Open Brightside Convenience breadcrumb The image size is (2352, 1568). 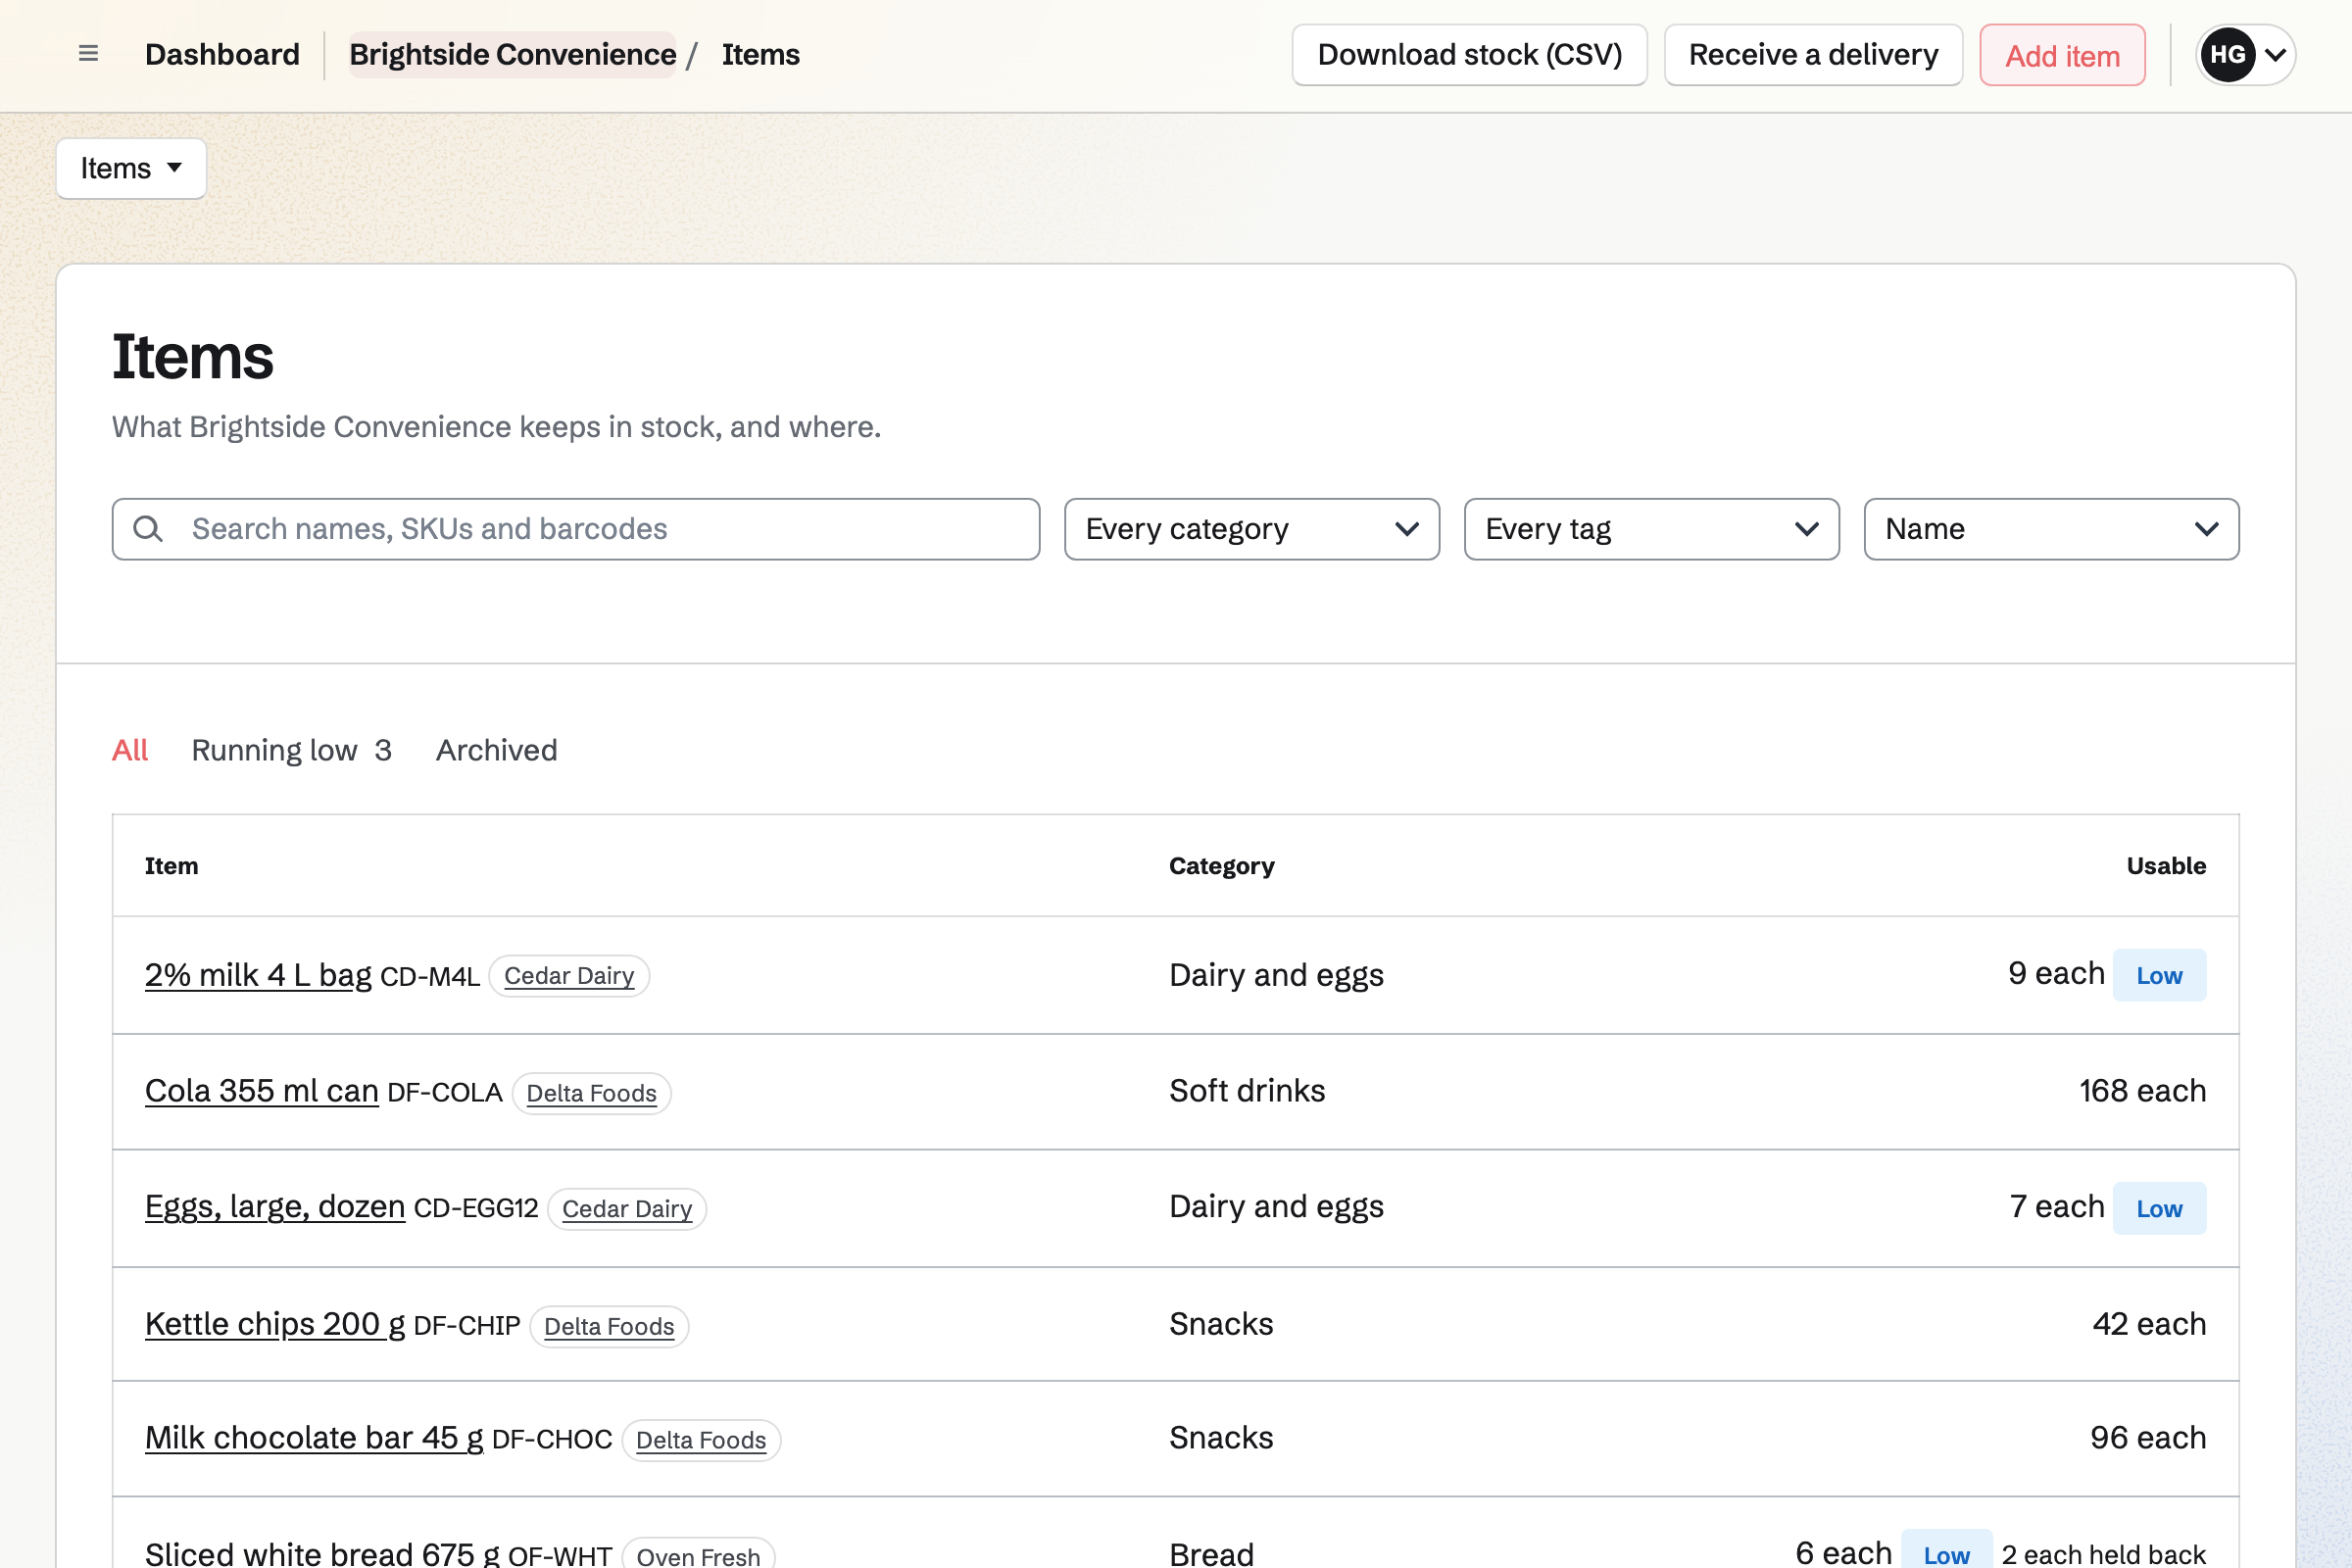[512, 54]
